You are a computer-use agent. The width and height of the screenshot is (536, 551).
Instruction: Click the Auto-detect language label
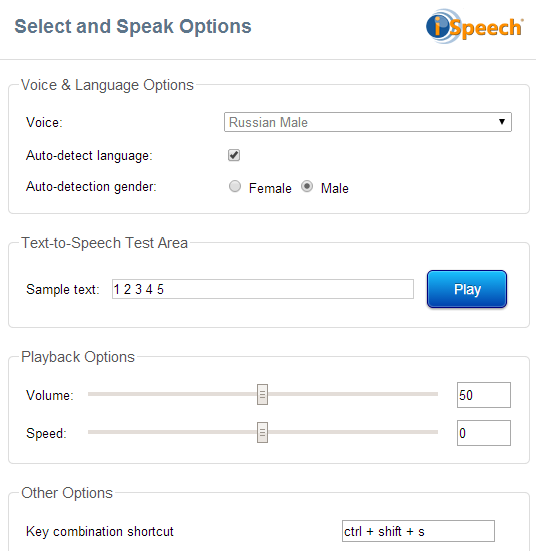89,156
